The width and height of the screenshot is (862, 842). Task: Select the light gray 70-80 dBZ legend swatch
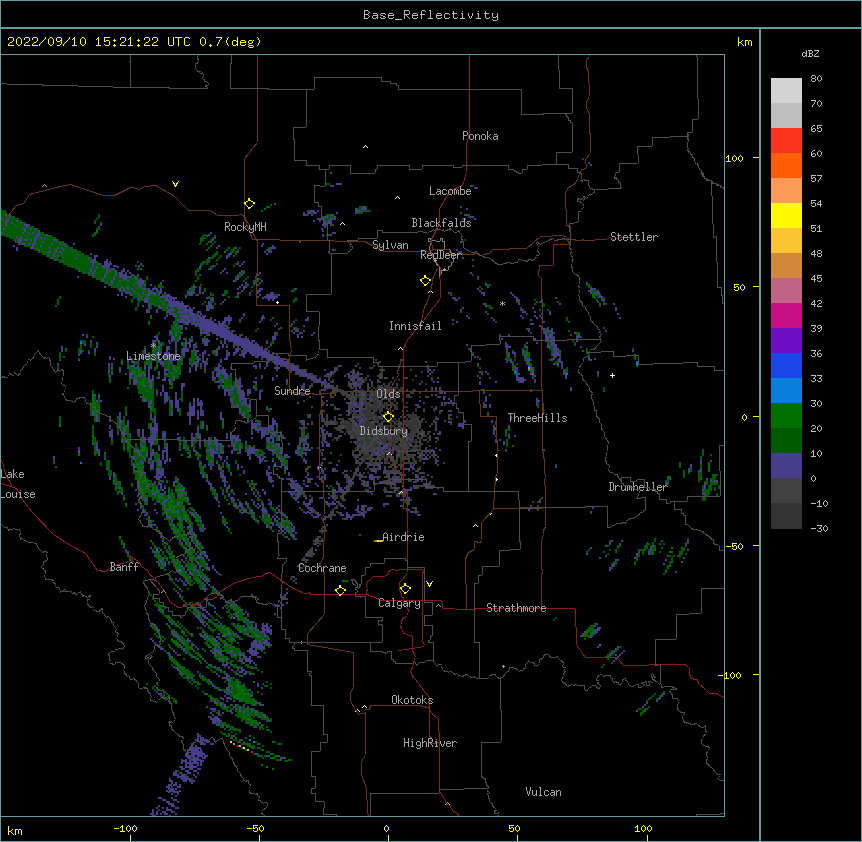point(786,91)
